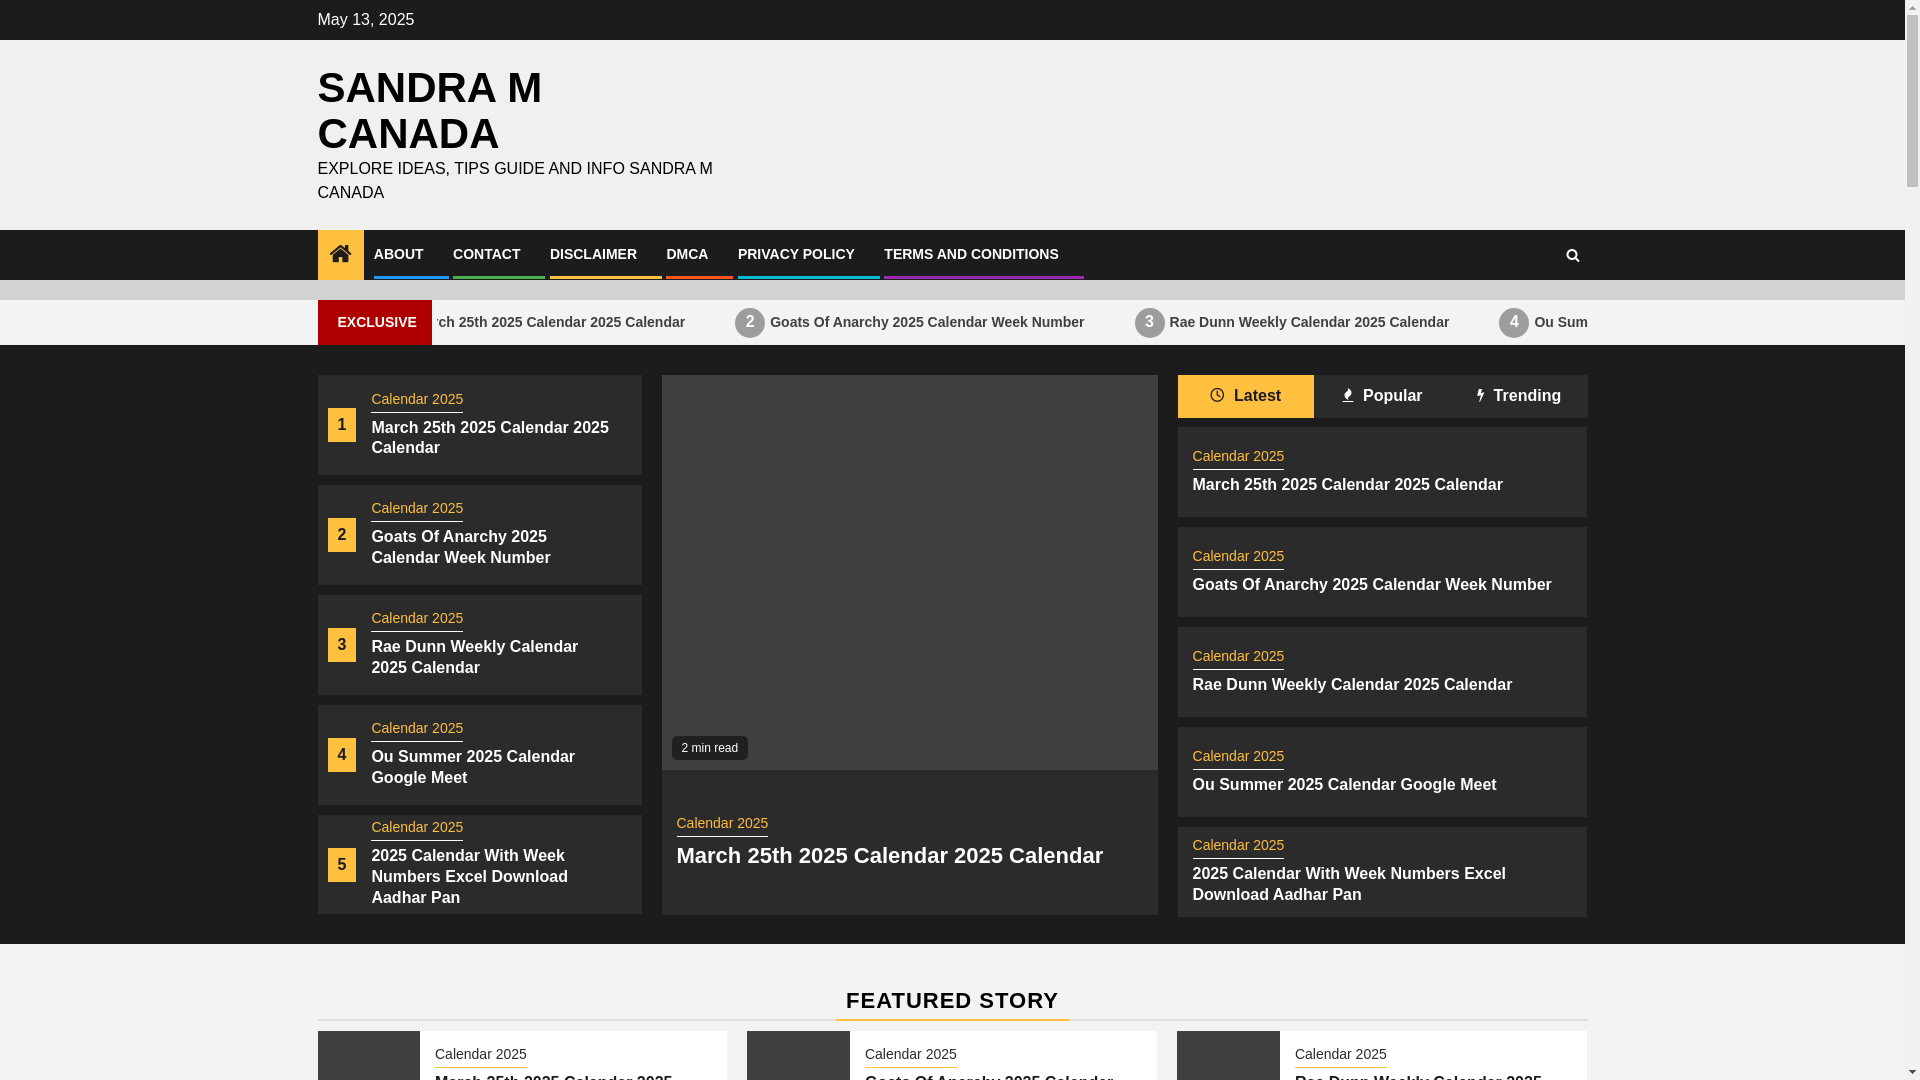1920x1080 pixels.
Task: Click Calendar 2025 category above Latest tab's Rae Dunn
Action: tap(1238, 656)
